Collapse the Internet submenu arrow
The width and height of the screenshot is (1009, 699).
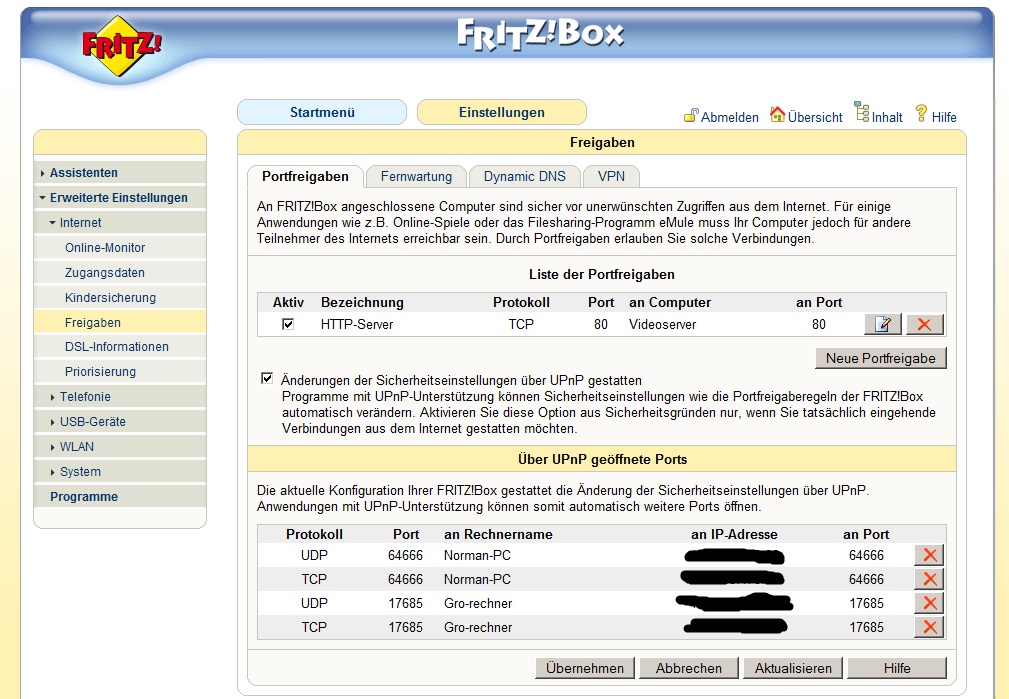coord(53,223)
